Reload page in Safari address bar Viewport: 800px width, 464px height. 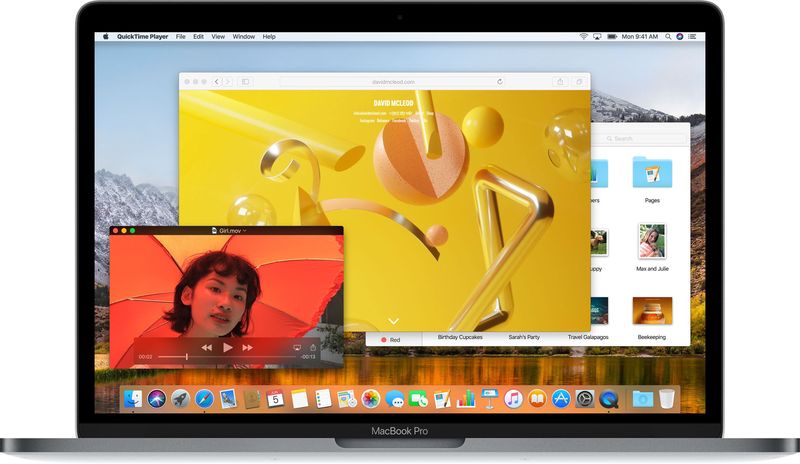tap(500, 82)
